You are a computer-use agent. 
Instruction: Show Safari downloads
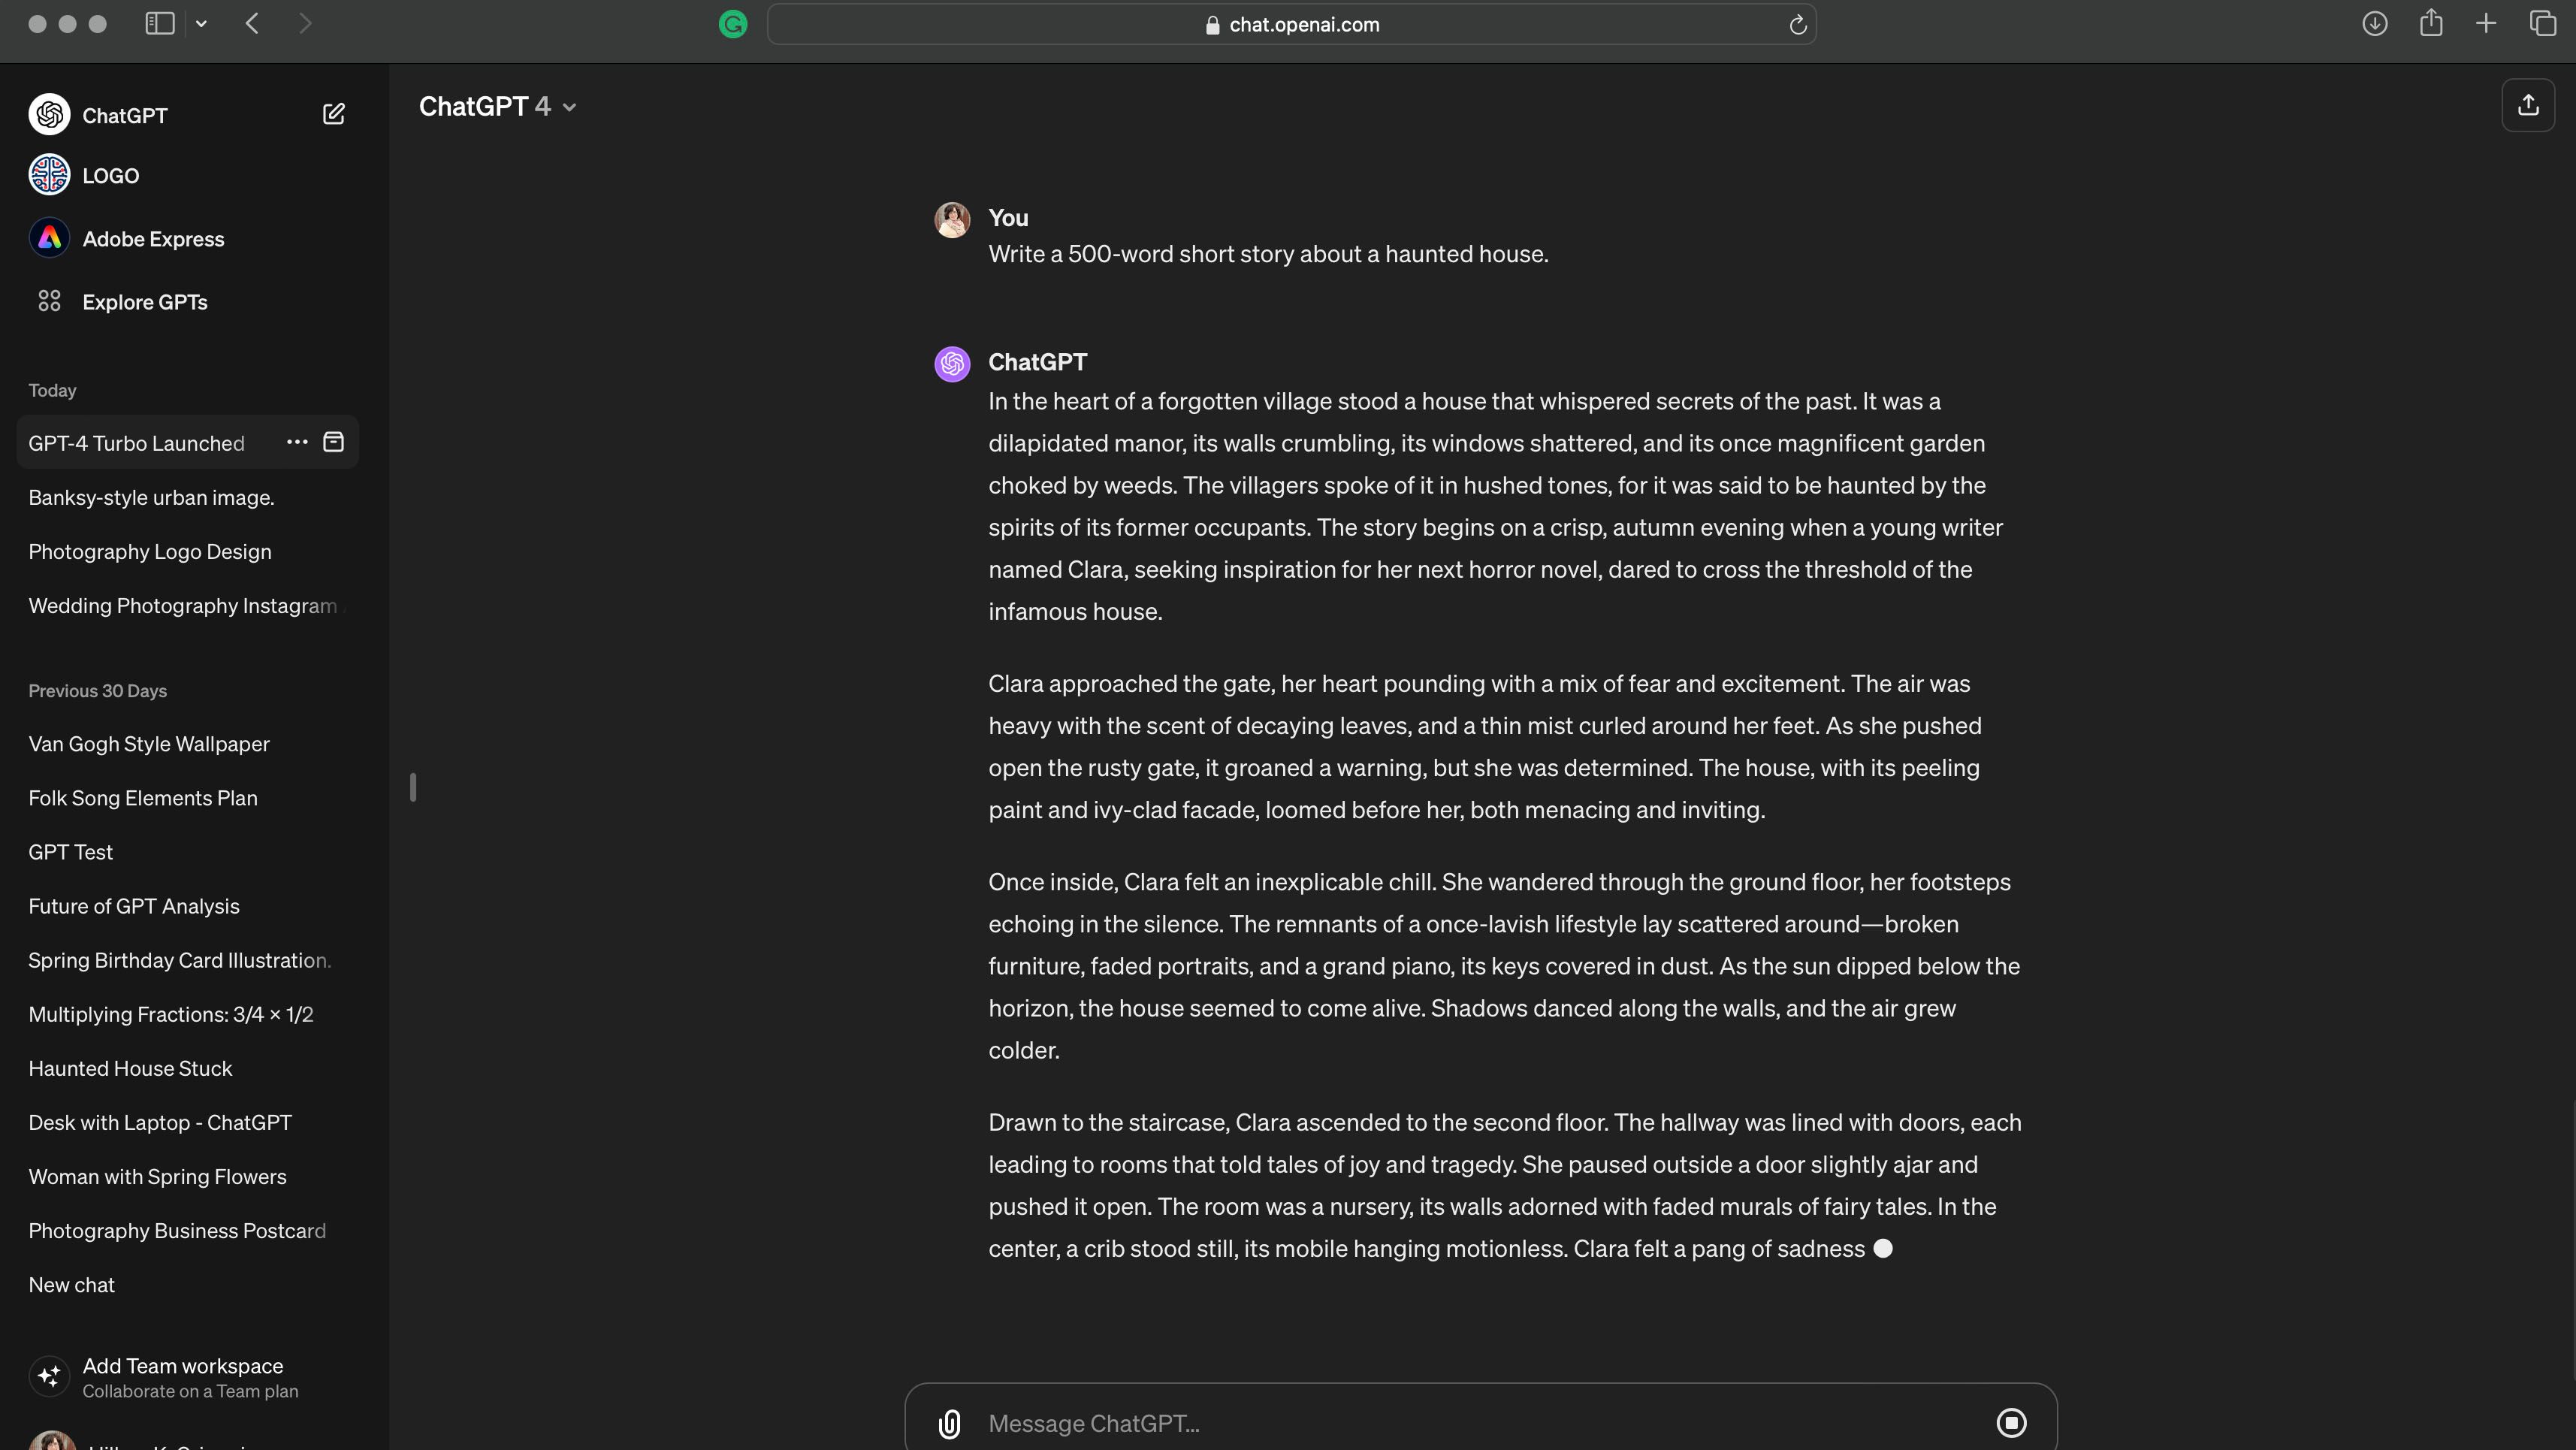click(2375, 24)
